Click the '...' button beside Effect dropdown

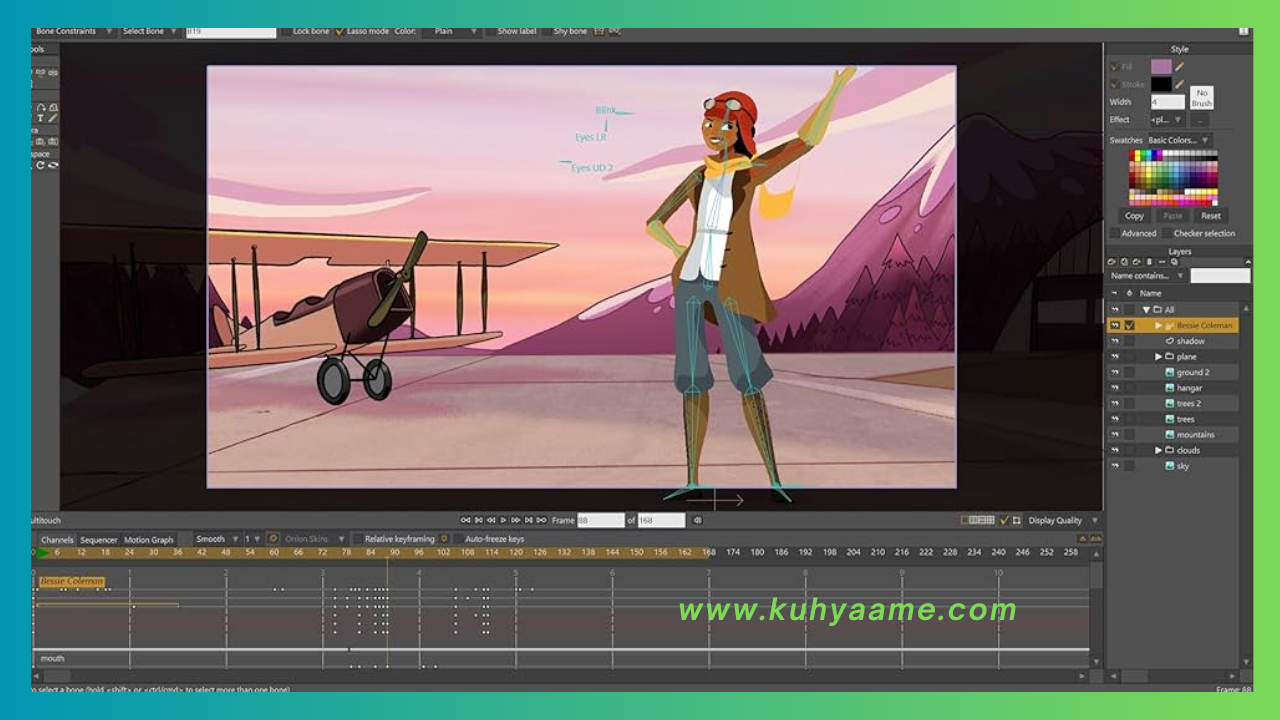coord(1199,119)
